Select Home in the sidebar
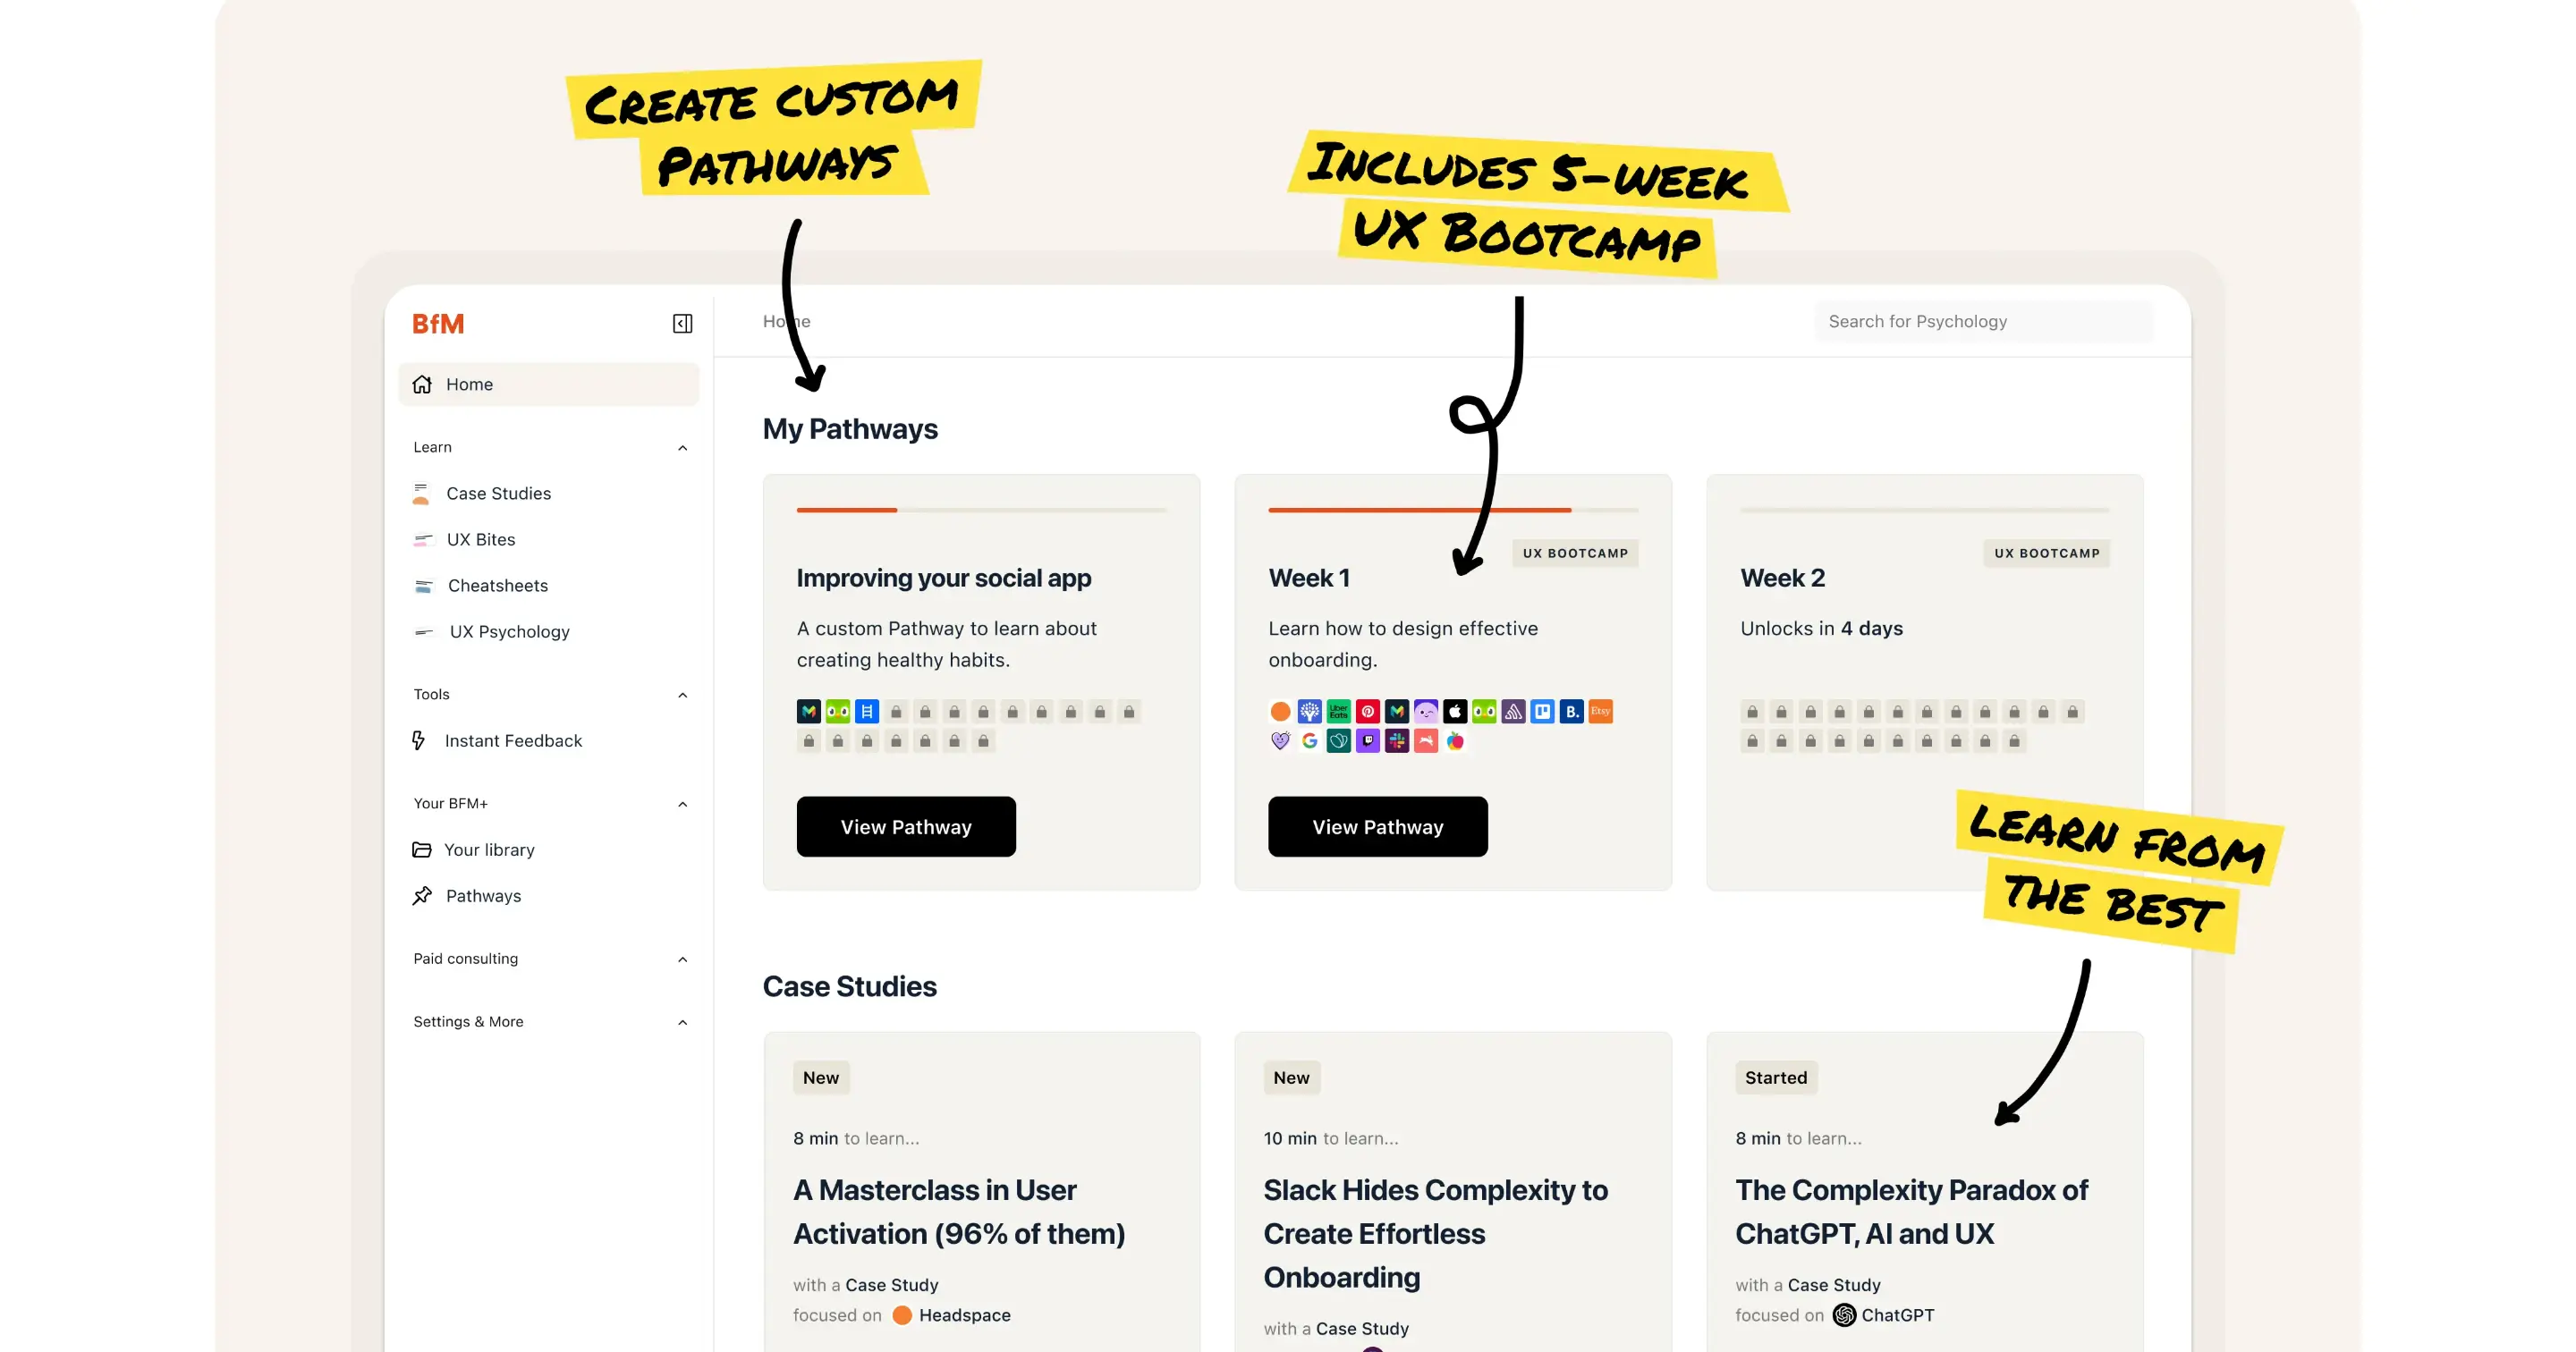 coord(548,384)
